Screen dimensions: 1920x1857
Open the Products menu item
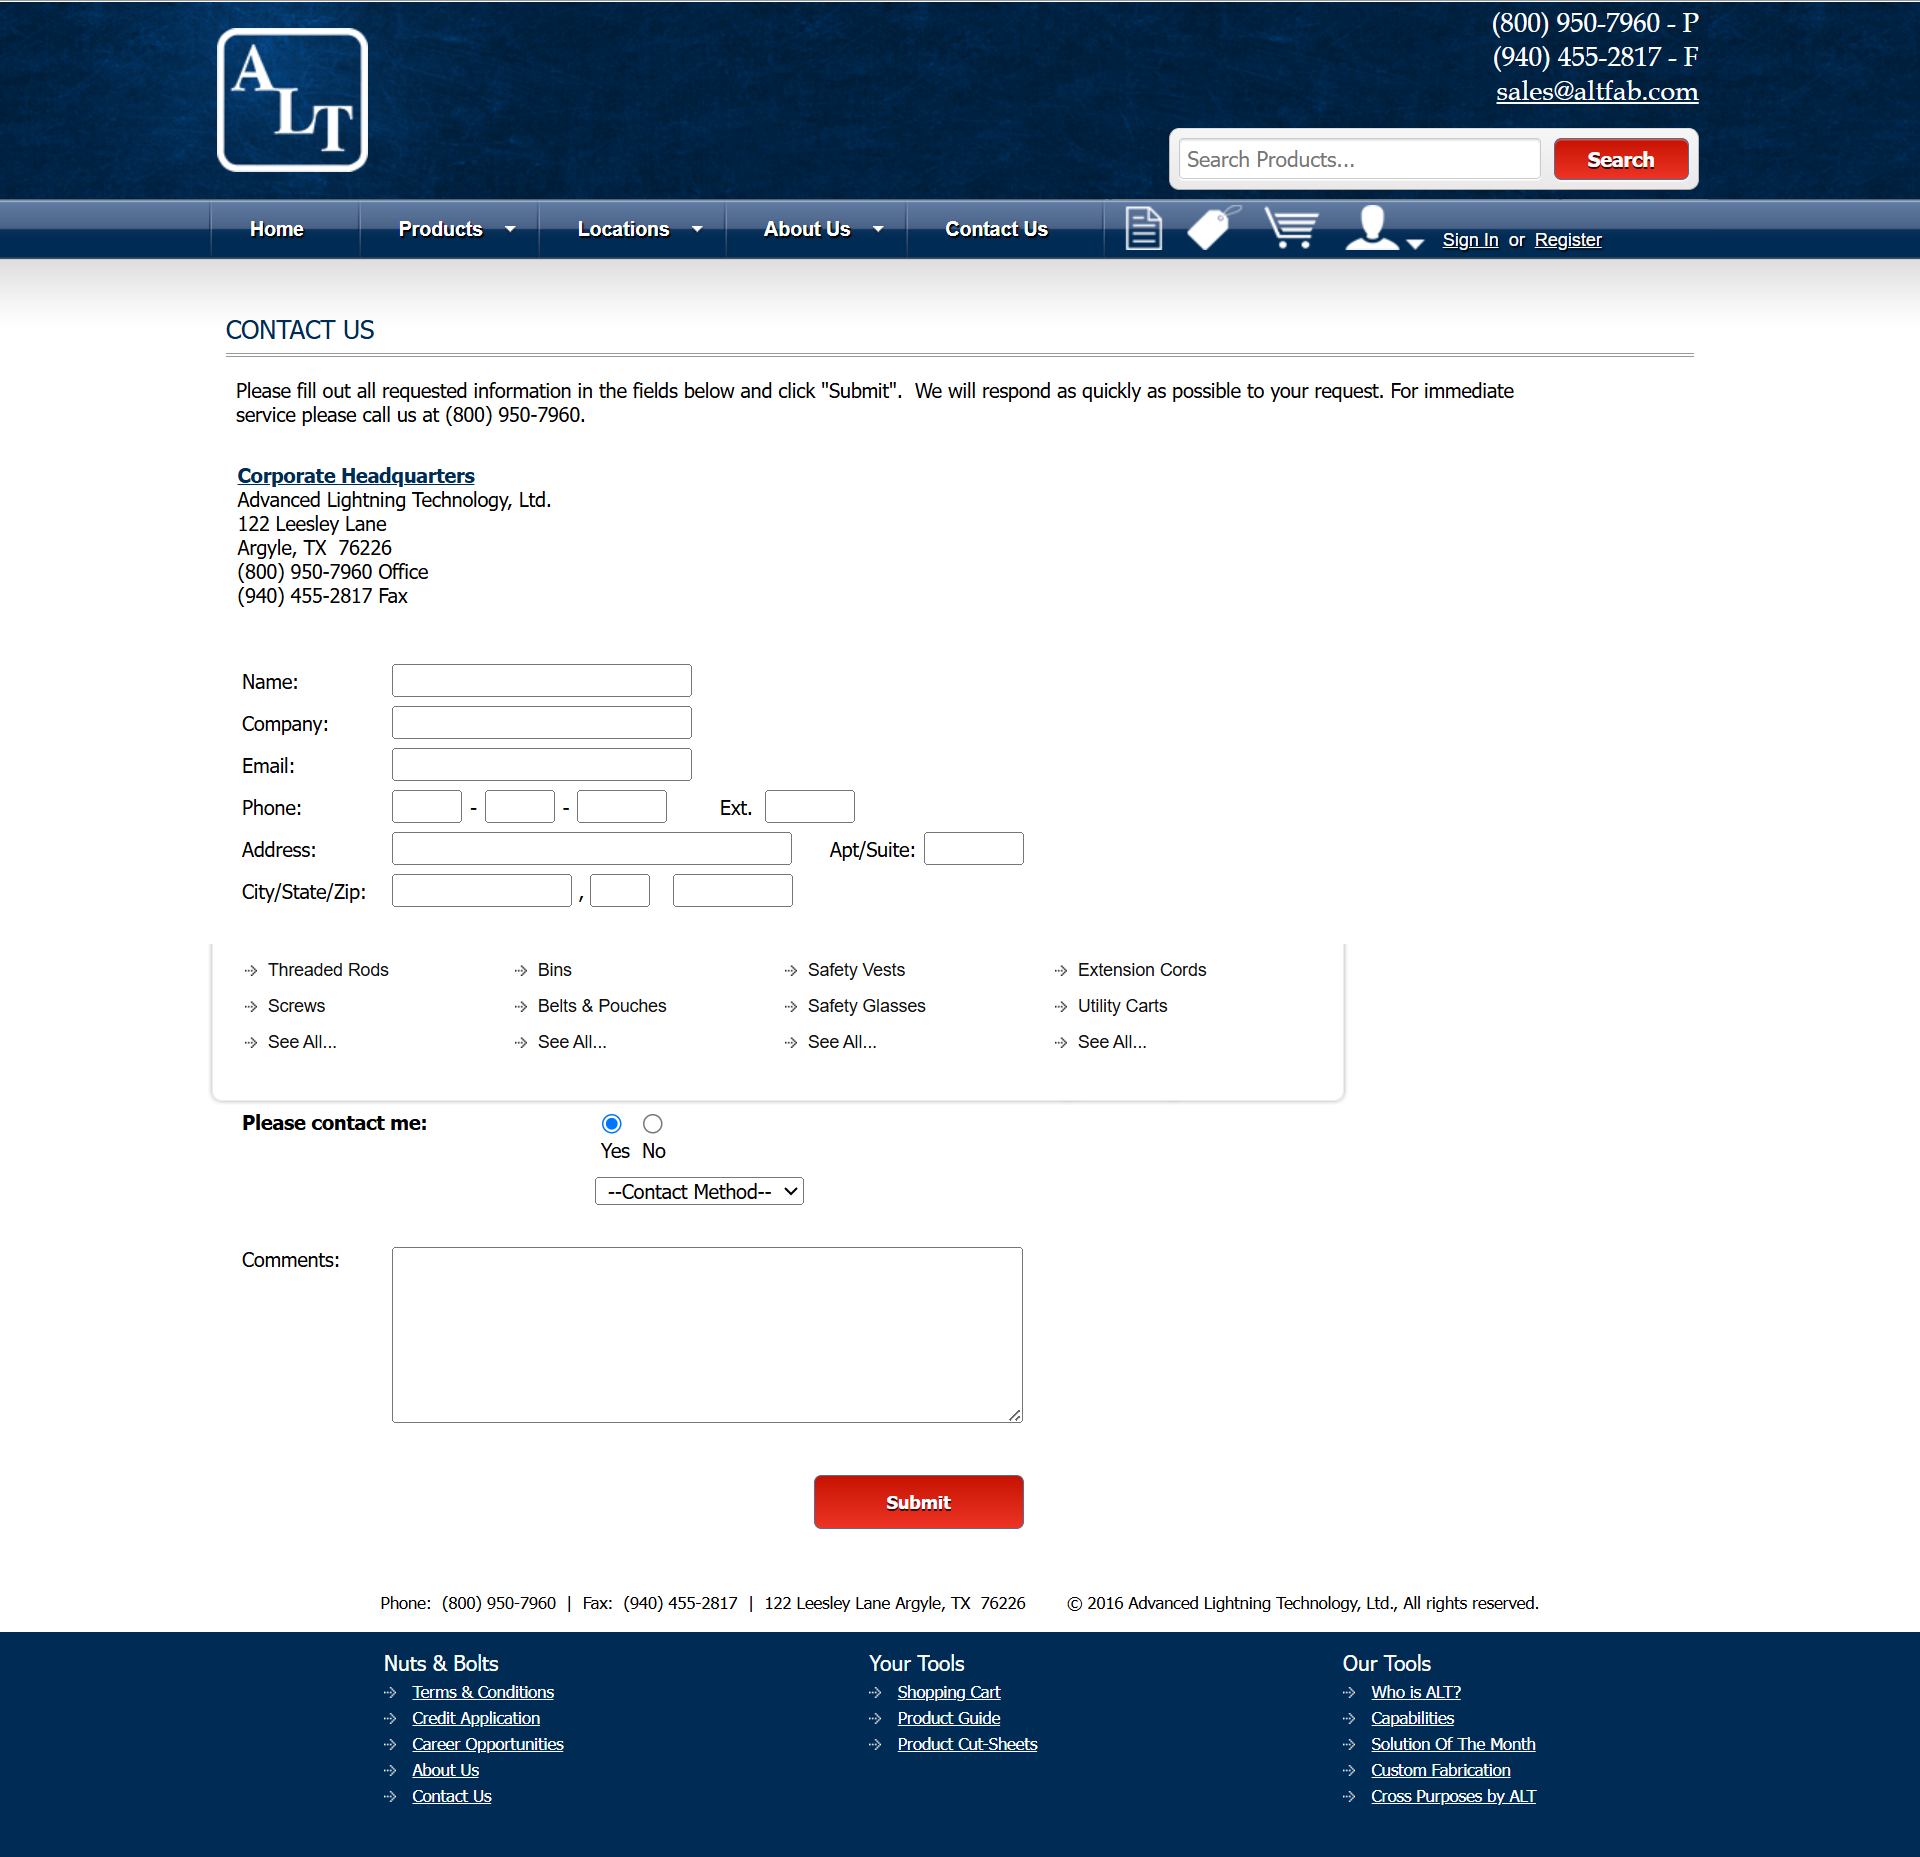441,229
